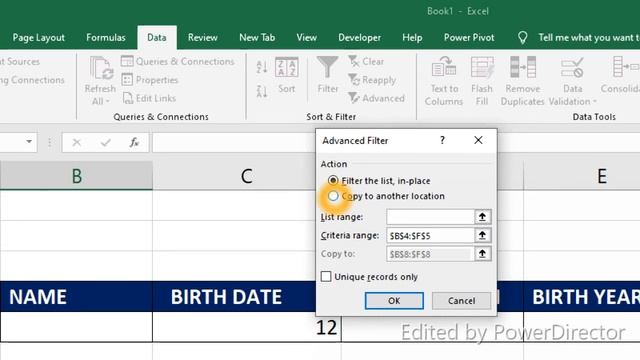This screenshot has height=360, width=640.
Task: Click the Insert Function fx button
Action: 134,142
